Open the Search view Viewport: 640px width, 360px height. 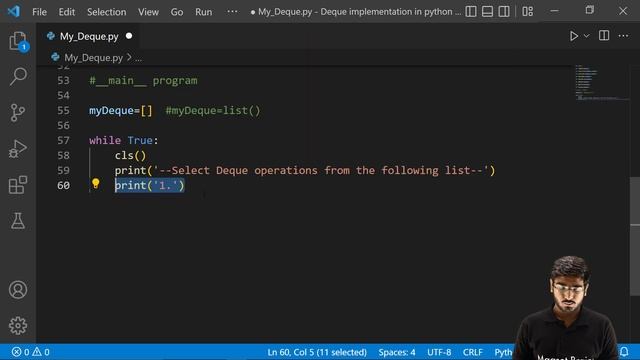tap(18, 77)
